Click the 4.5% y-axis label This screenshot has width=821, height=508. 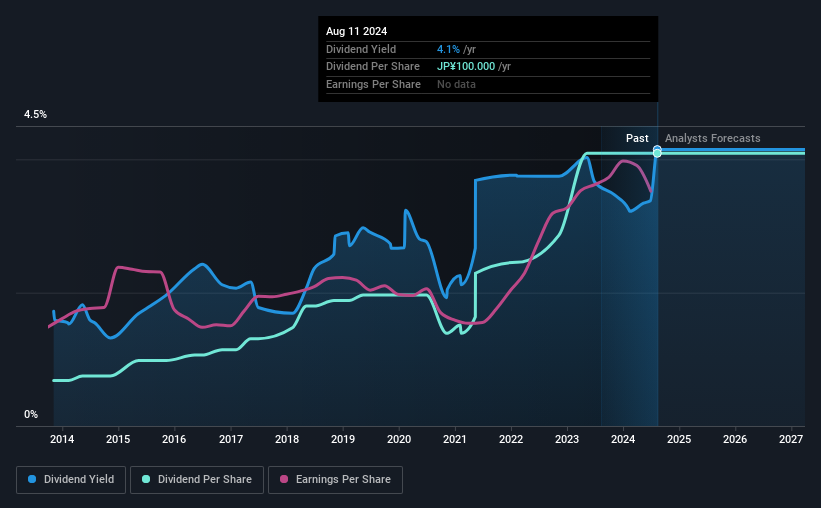tap(35, 114)
